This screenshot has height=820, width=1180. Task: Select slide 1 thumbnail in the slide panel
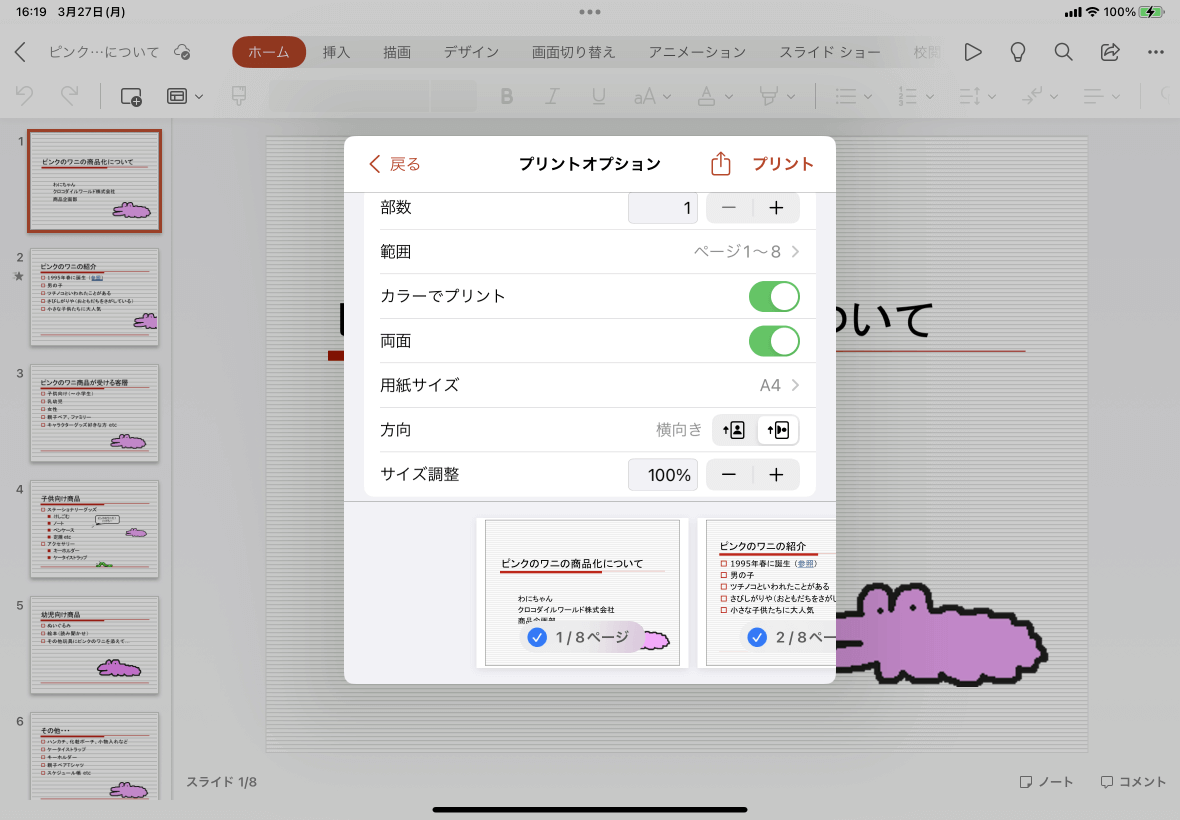pyautogui.click(x=95, y=181)
